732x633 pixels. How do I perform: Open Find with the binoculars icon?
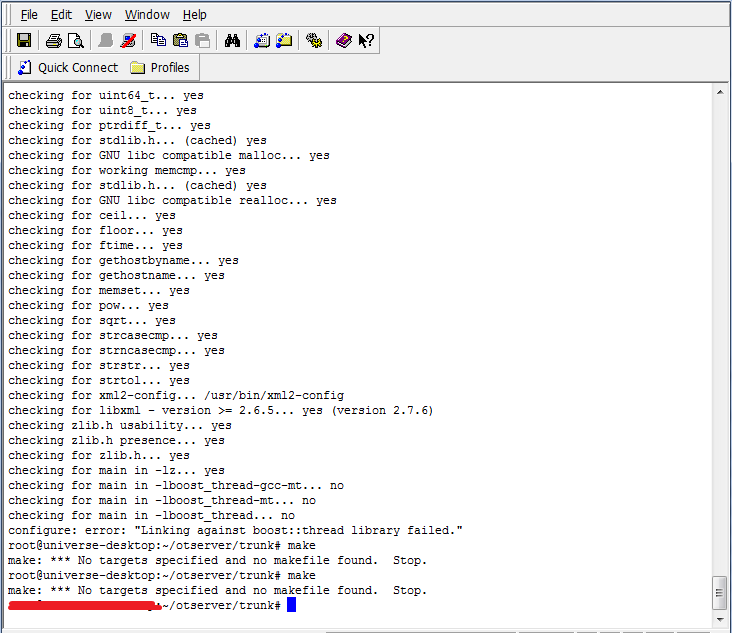click(232, 41)
